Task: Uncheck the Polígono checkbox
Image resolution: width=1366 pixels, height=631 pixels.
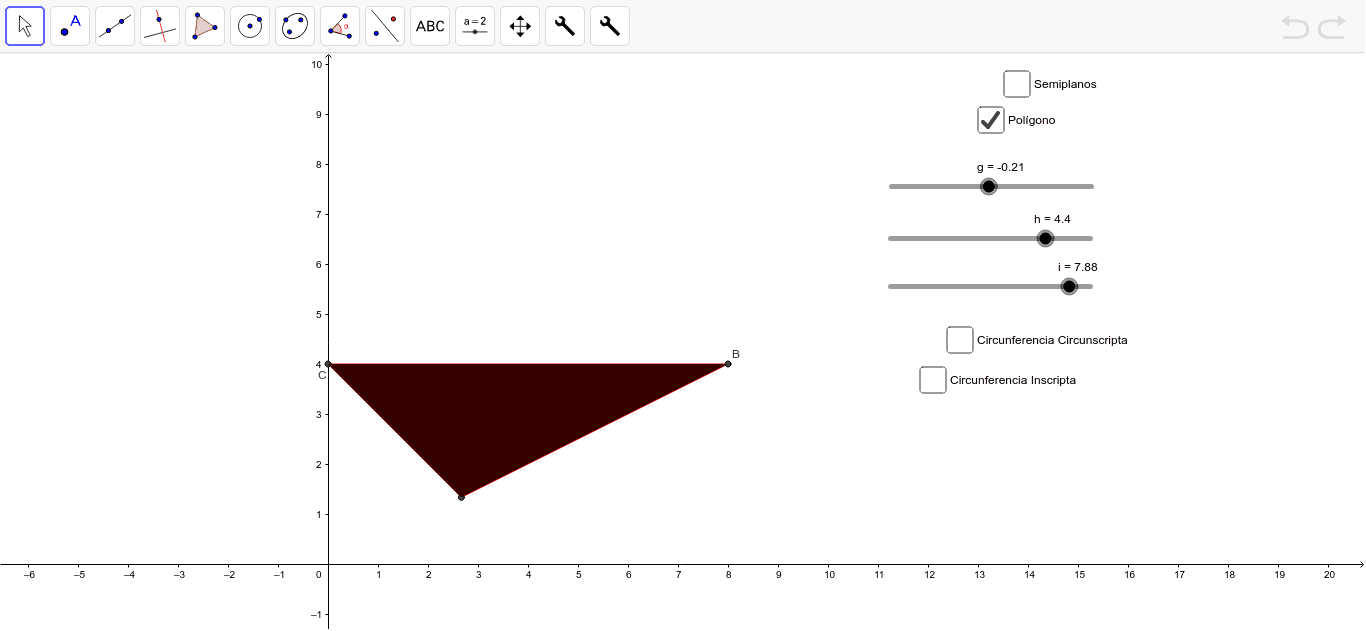Action: pyautogui.click(x=991, y=120)
